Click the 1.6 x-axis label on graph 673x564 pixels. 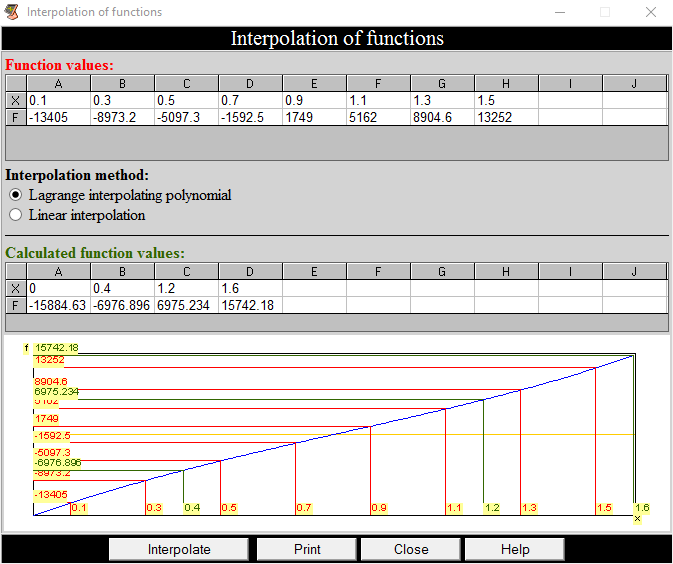641,508
